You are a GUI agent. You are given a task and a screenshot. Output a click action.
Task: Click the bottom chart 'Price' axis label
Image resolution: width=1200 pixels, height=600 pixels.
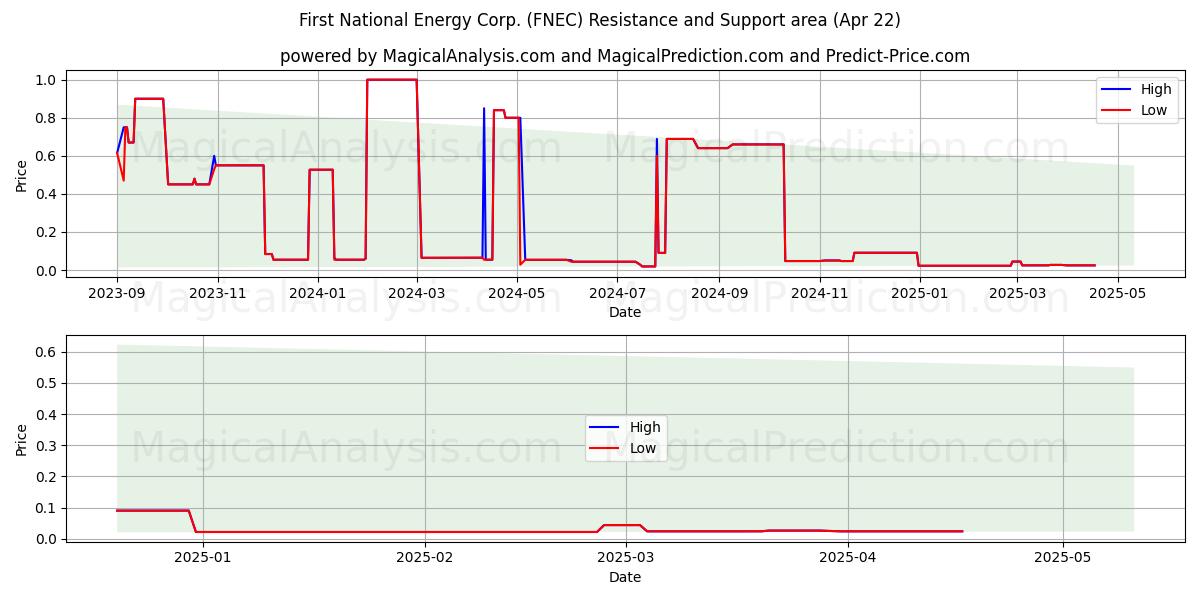click(x=22, y=440)
